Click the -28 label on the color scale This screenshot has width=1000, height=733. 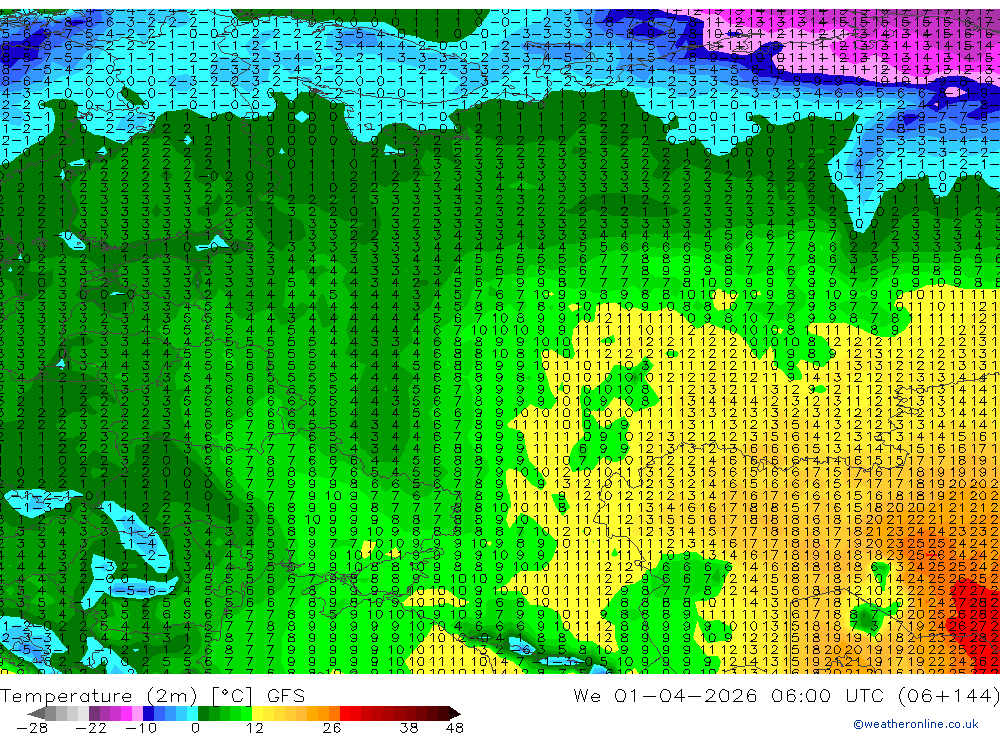[x=32, y=728]
